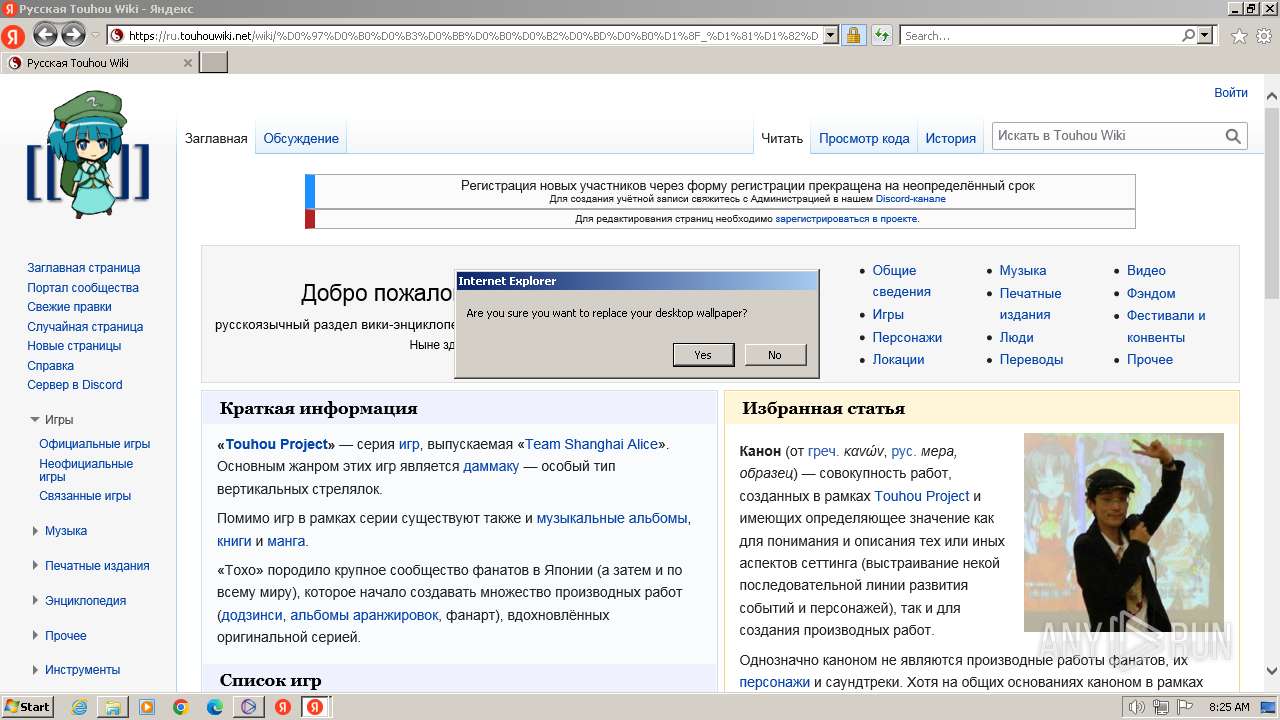This screenshot has width=1280, height=720.
Task: Click the featured article photo thumbnail
Action: pos(1124,532)
